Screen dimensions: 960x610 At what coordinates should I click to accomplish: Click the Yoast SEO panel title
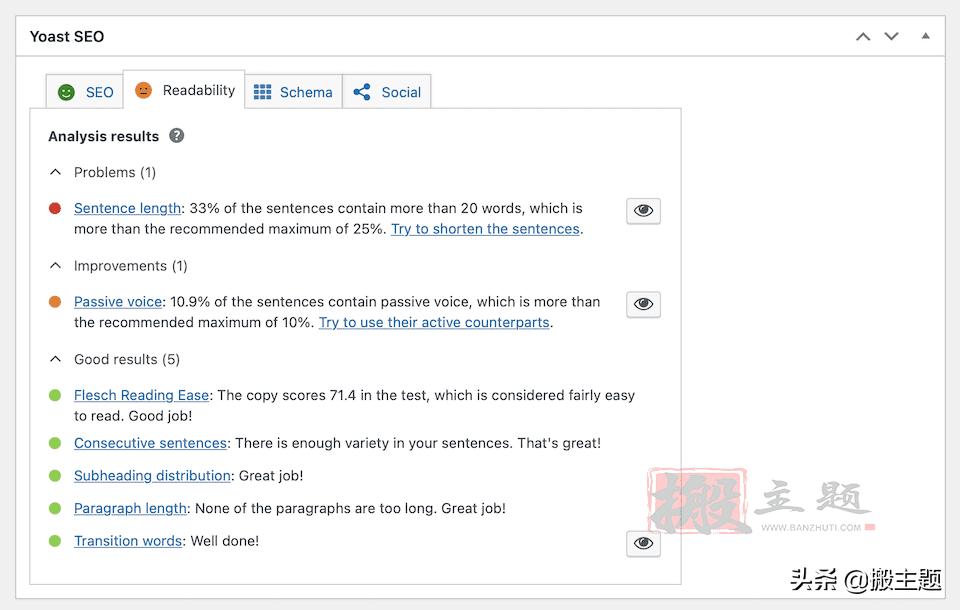coord(67,37)
